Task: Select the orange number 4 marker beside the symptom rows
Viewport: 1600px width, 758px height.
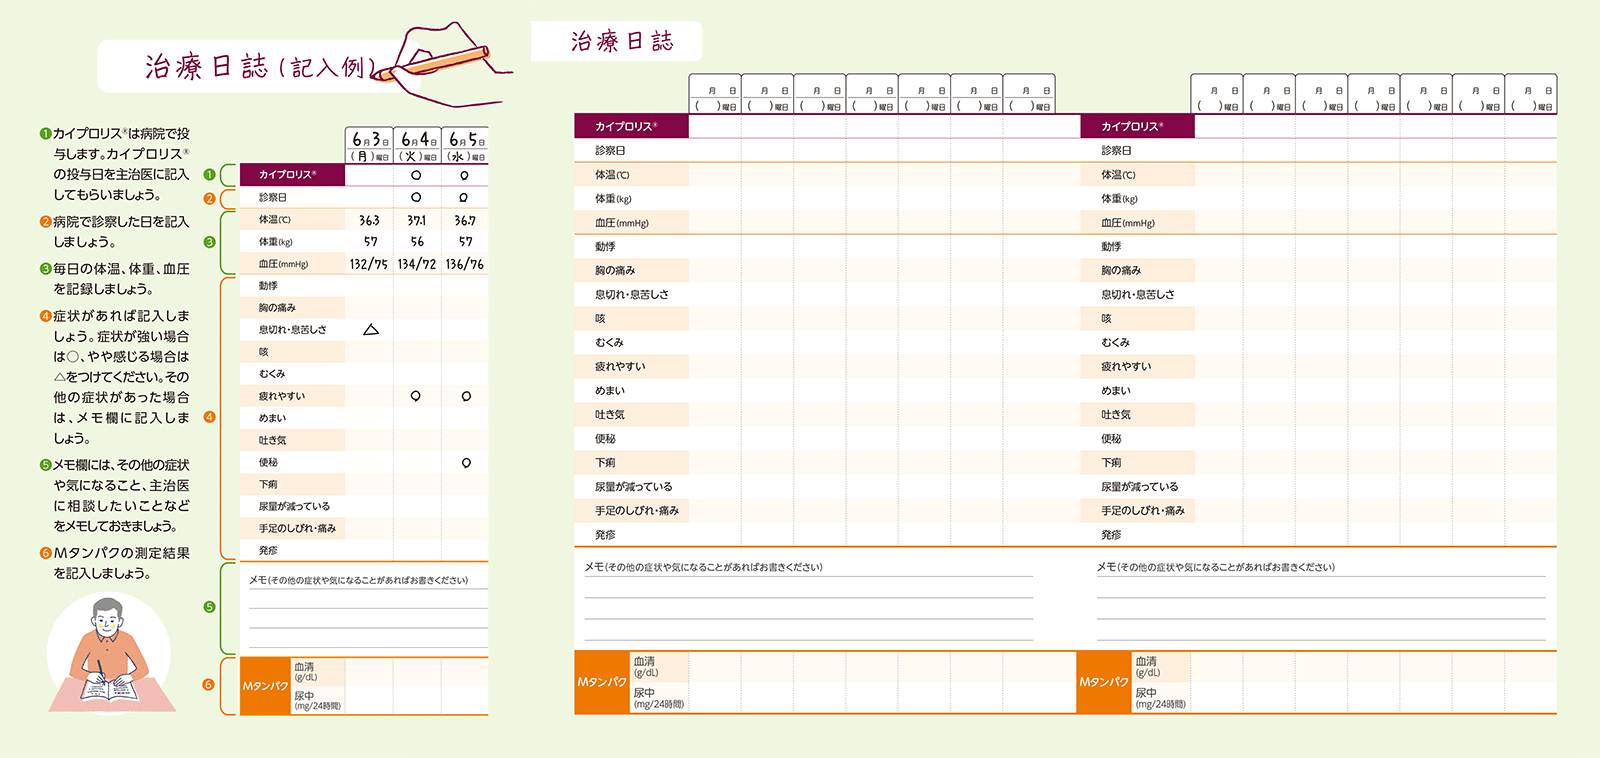Action: [x=209, y=417]
